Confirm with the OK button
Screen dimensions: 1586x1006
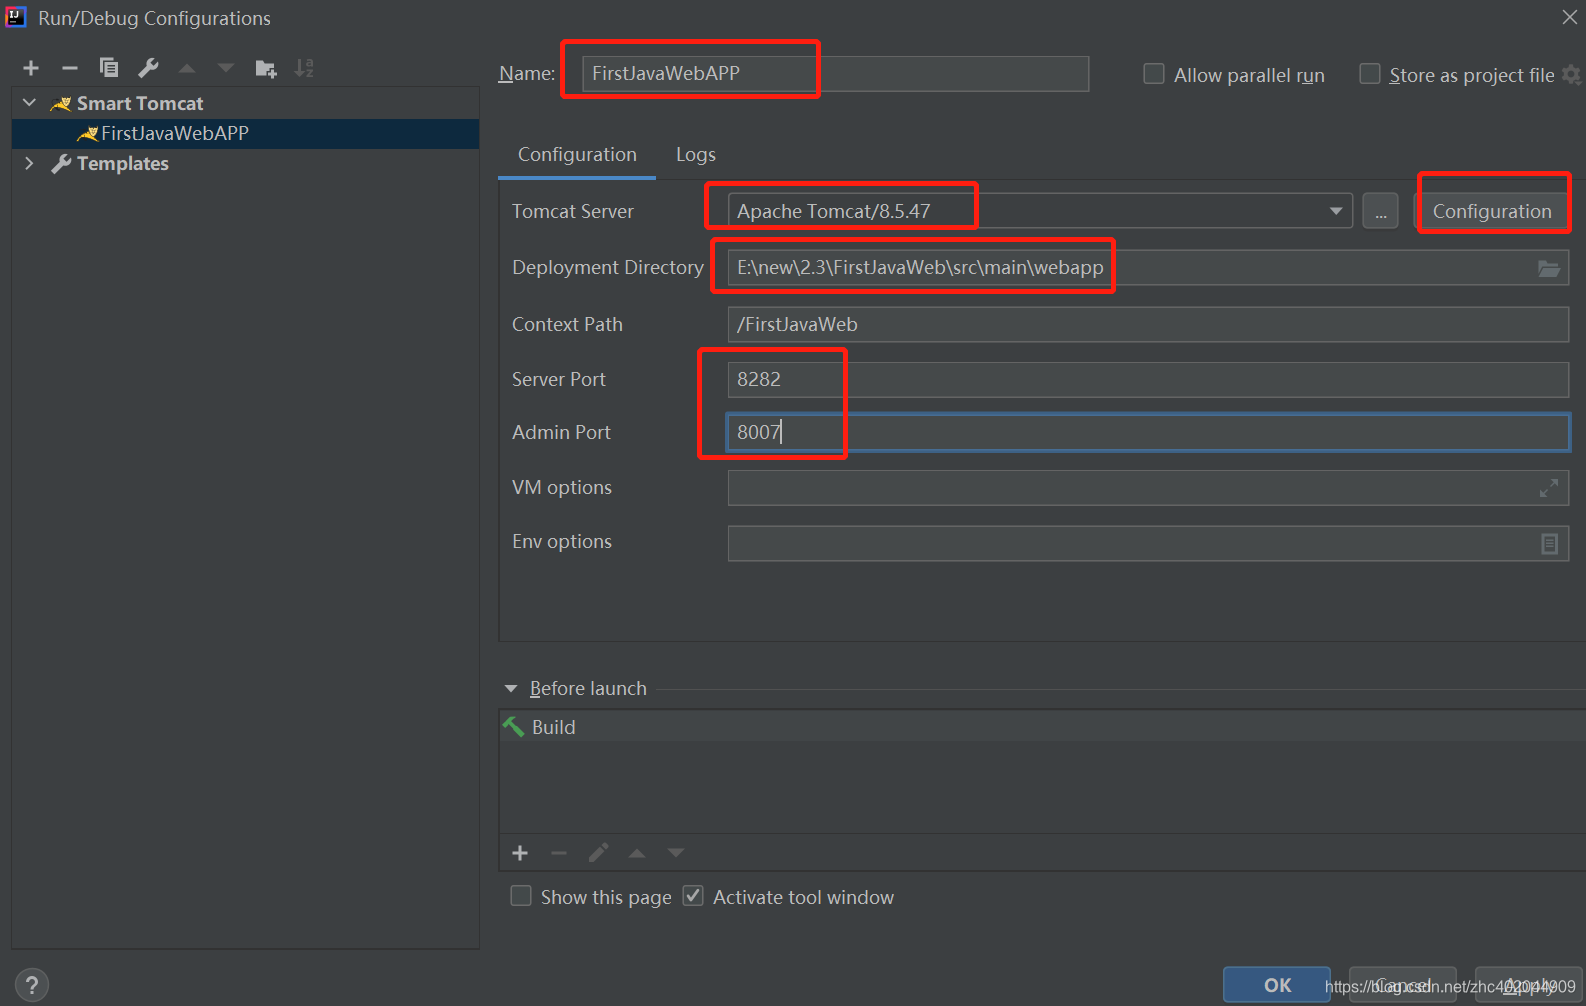coord(1277,985)
